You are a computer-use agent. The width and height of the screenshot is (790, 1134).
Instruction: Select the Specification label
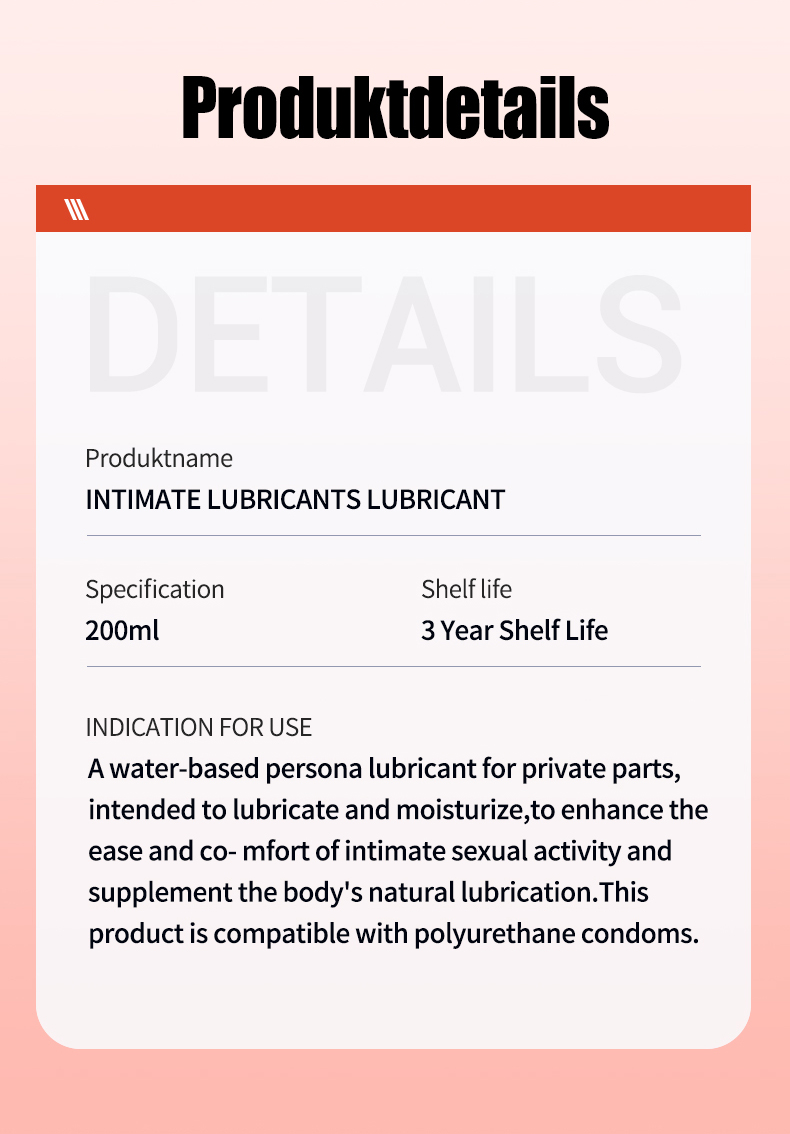155,589
